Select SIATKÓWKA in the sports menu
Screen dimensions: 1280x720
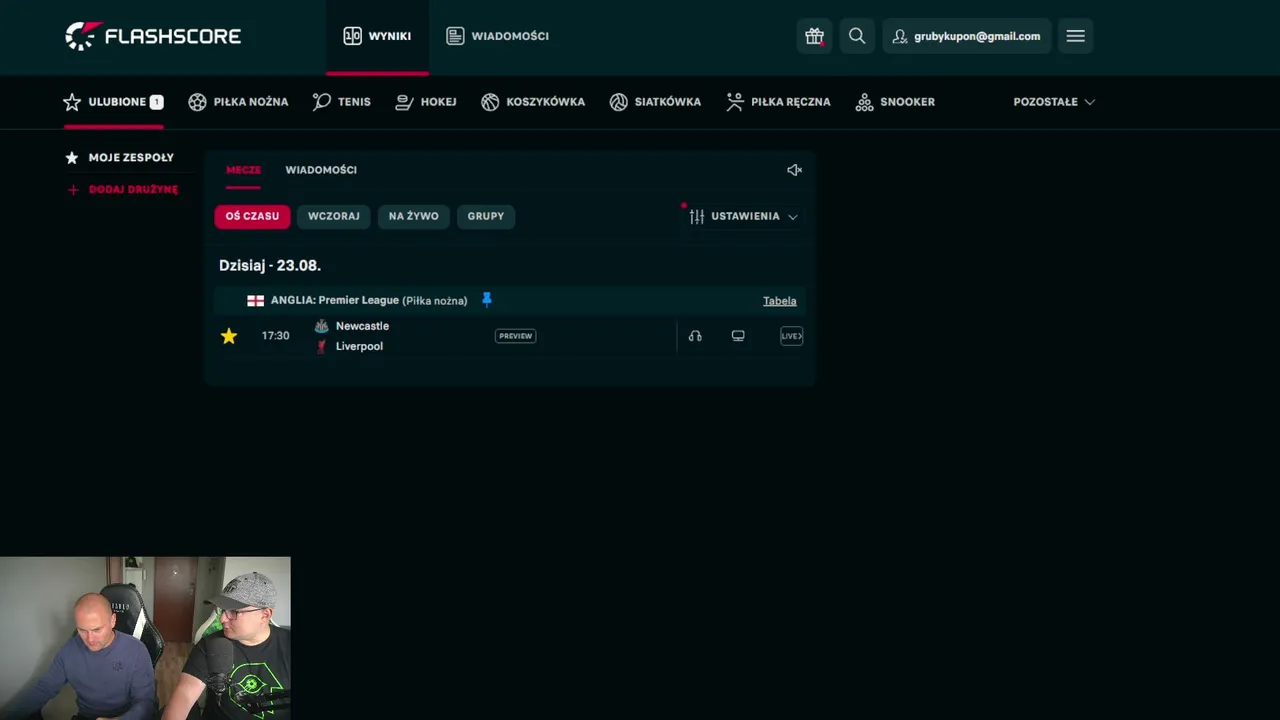coord(655,102)
